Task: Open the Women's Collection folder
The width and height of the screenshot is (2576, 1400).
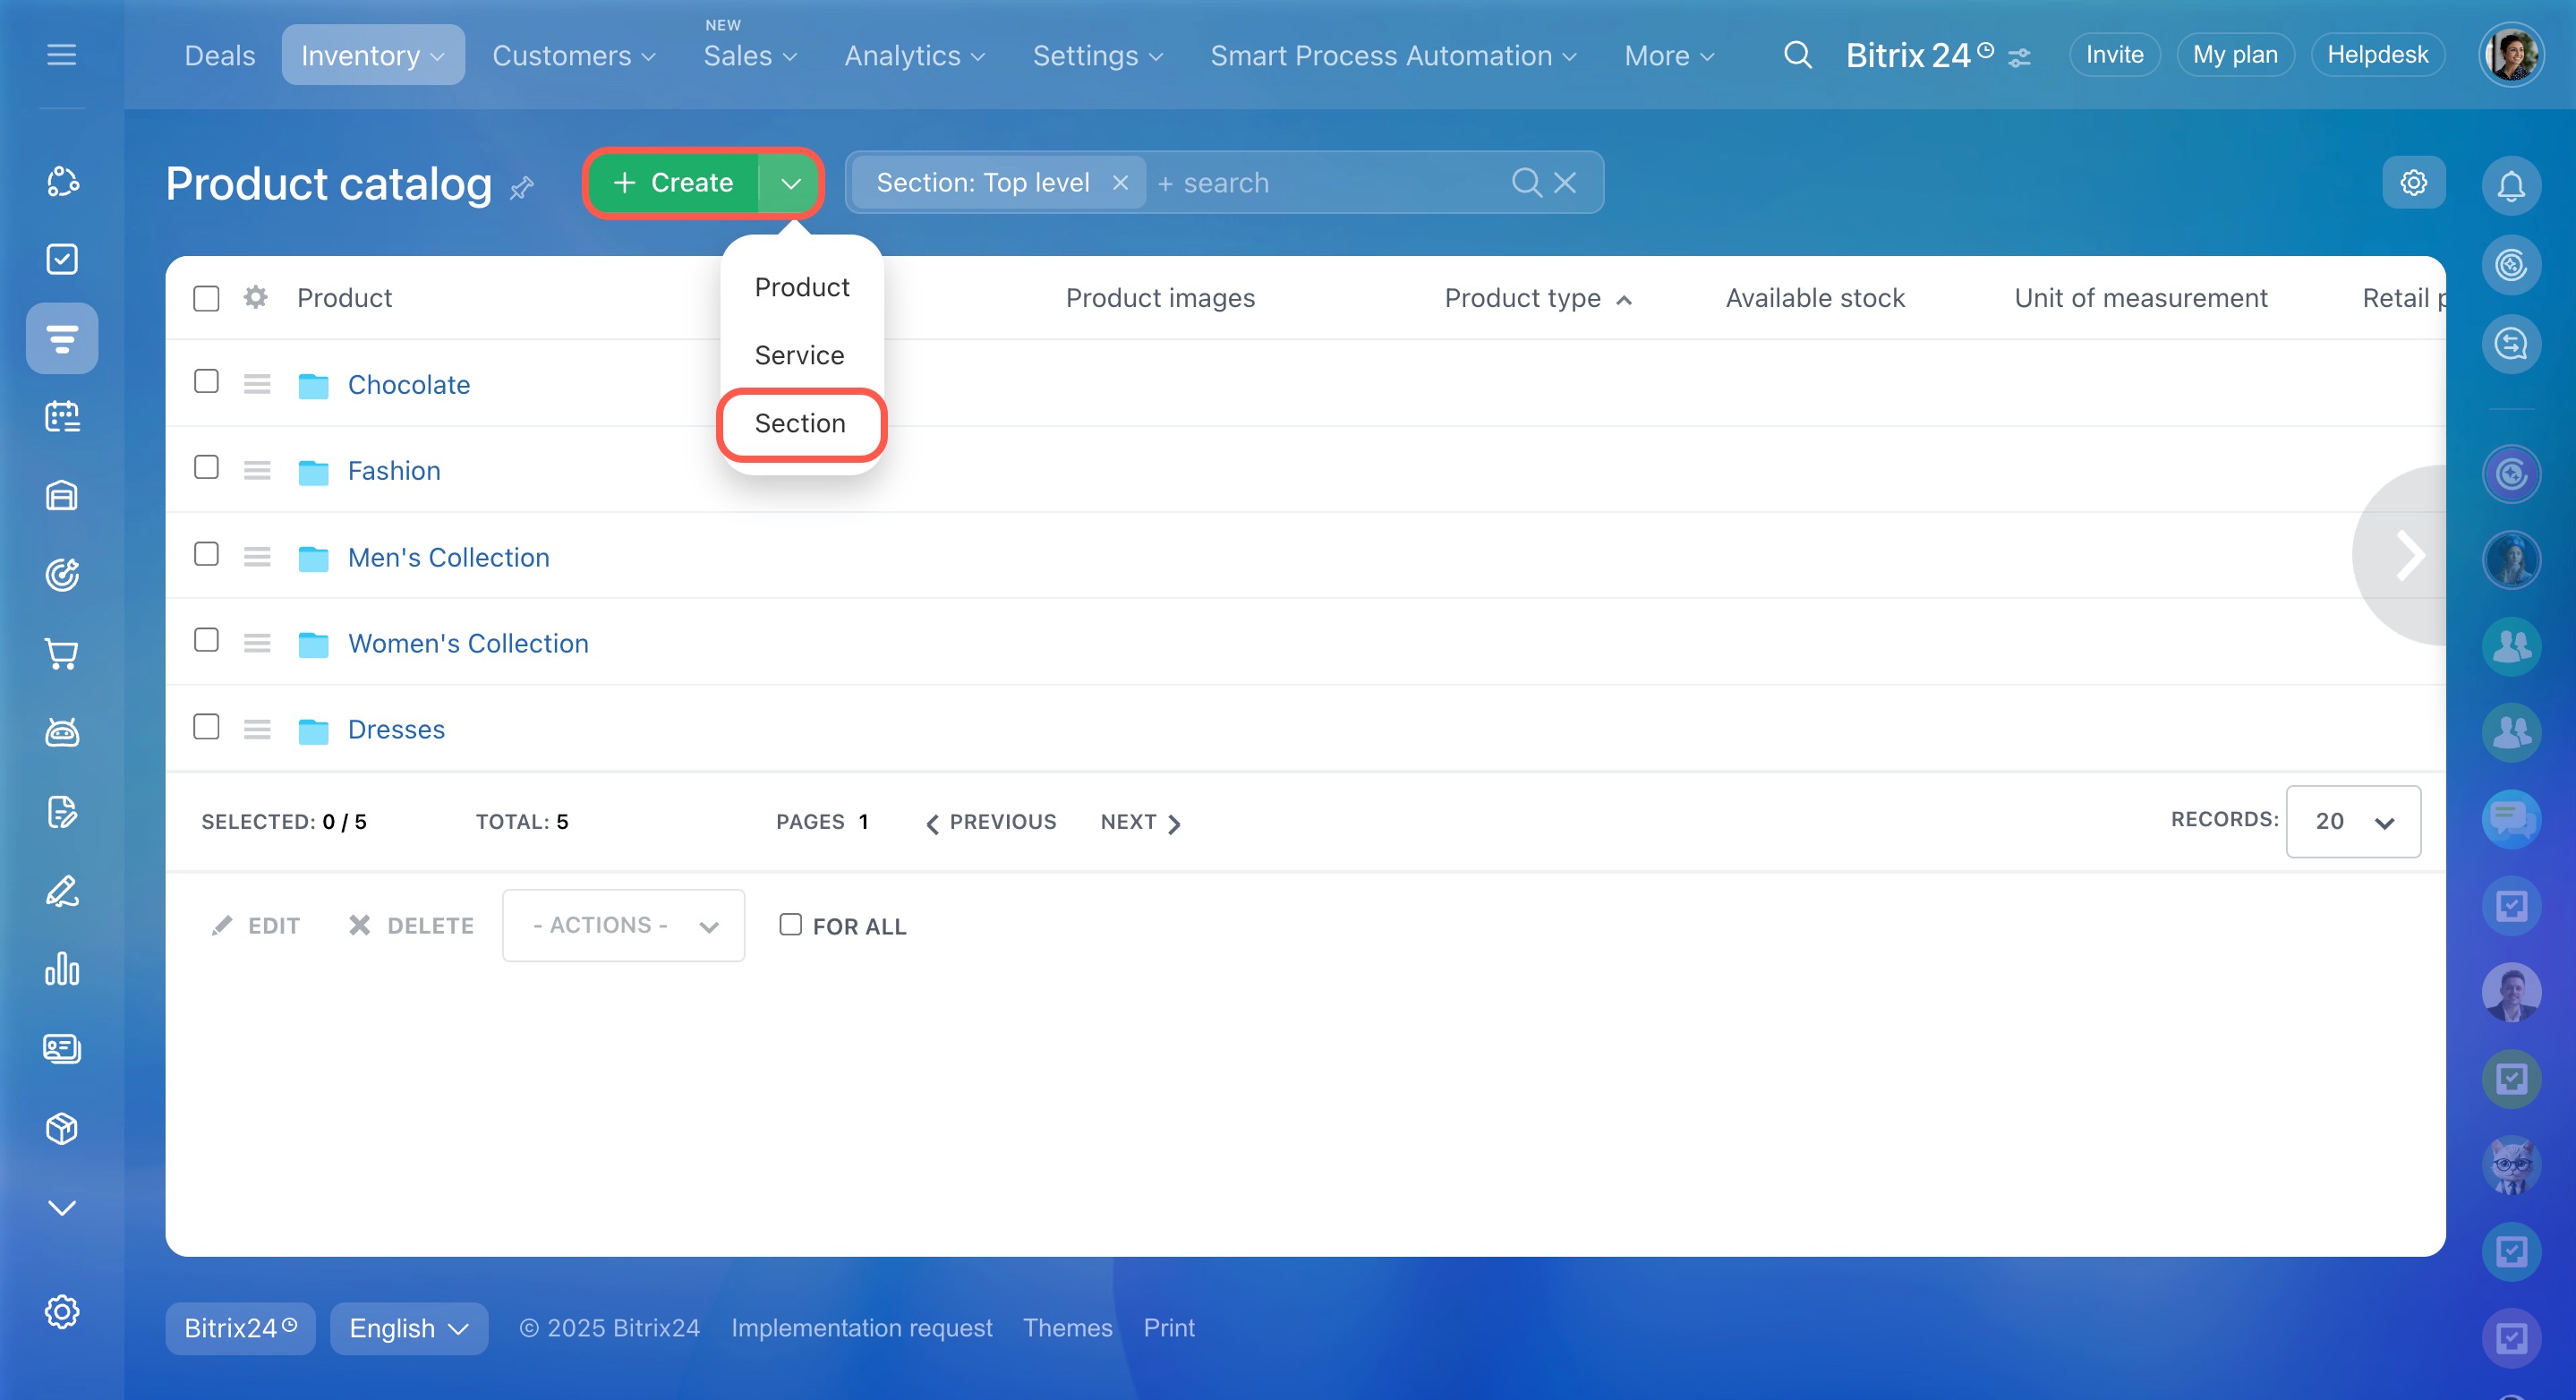Action: [468, 643]
